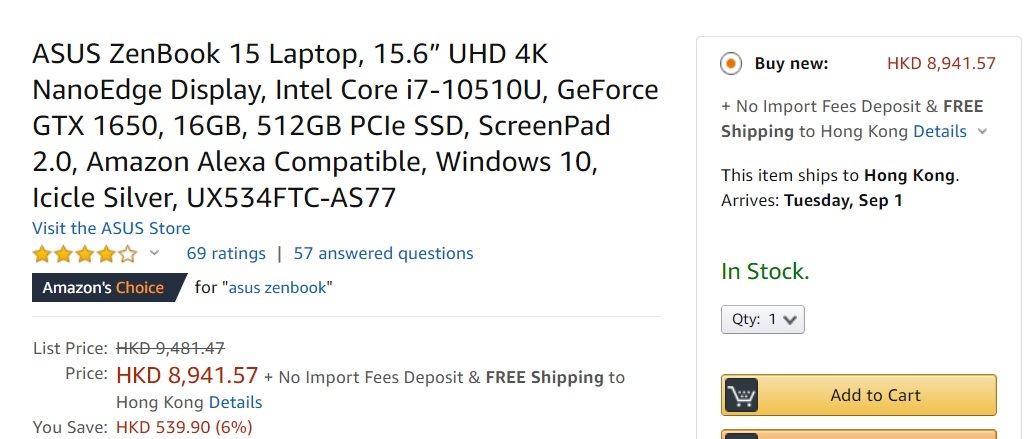Open the 69 ratings link
This screenshot has height=439, width=1028.
226,254
